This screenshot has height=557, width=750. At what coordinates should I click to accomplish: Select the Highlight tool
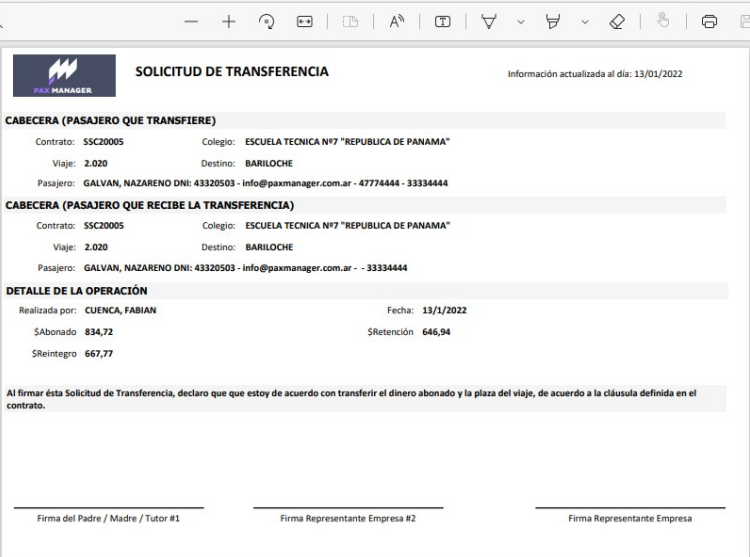click(552, 22)
